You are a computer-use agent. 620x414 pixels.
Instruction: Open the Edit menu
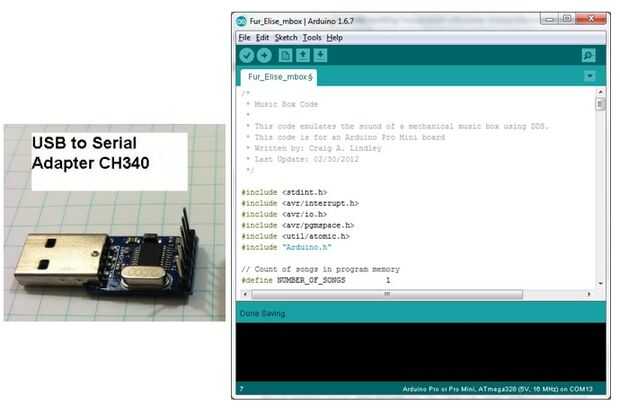point(262,38)
